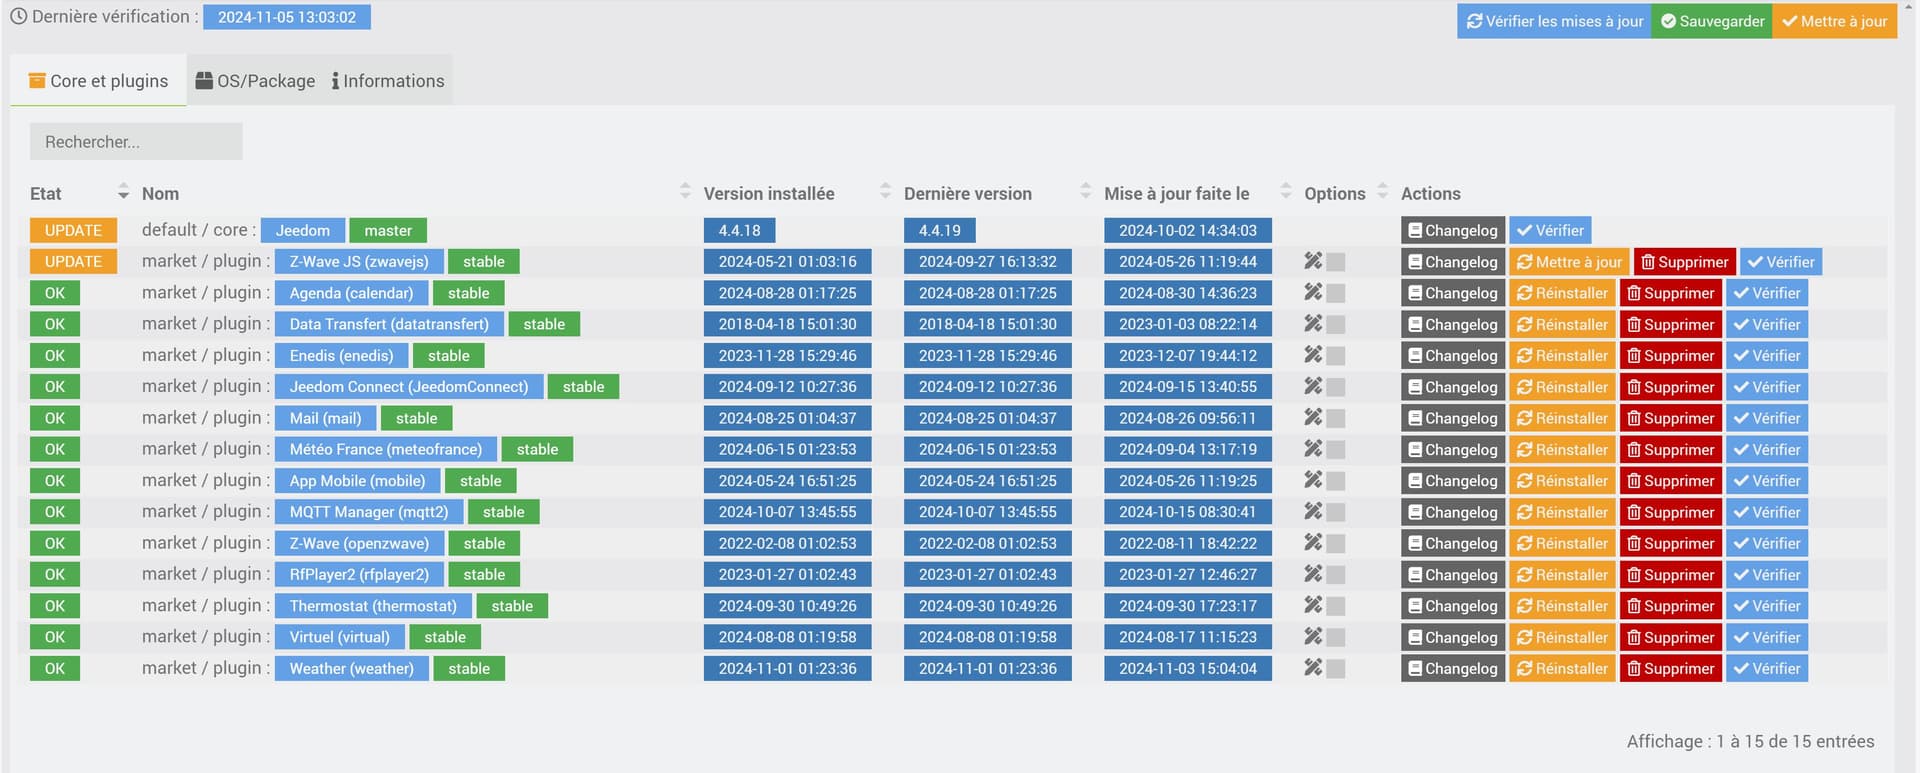This screenshot has height=773, width=1920.
Task: Click the last check timestamp 2024-11-05 13:03:02
Action: click(287, 17)
